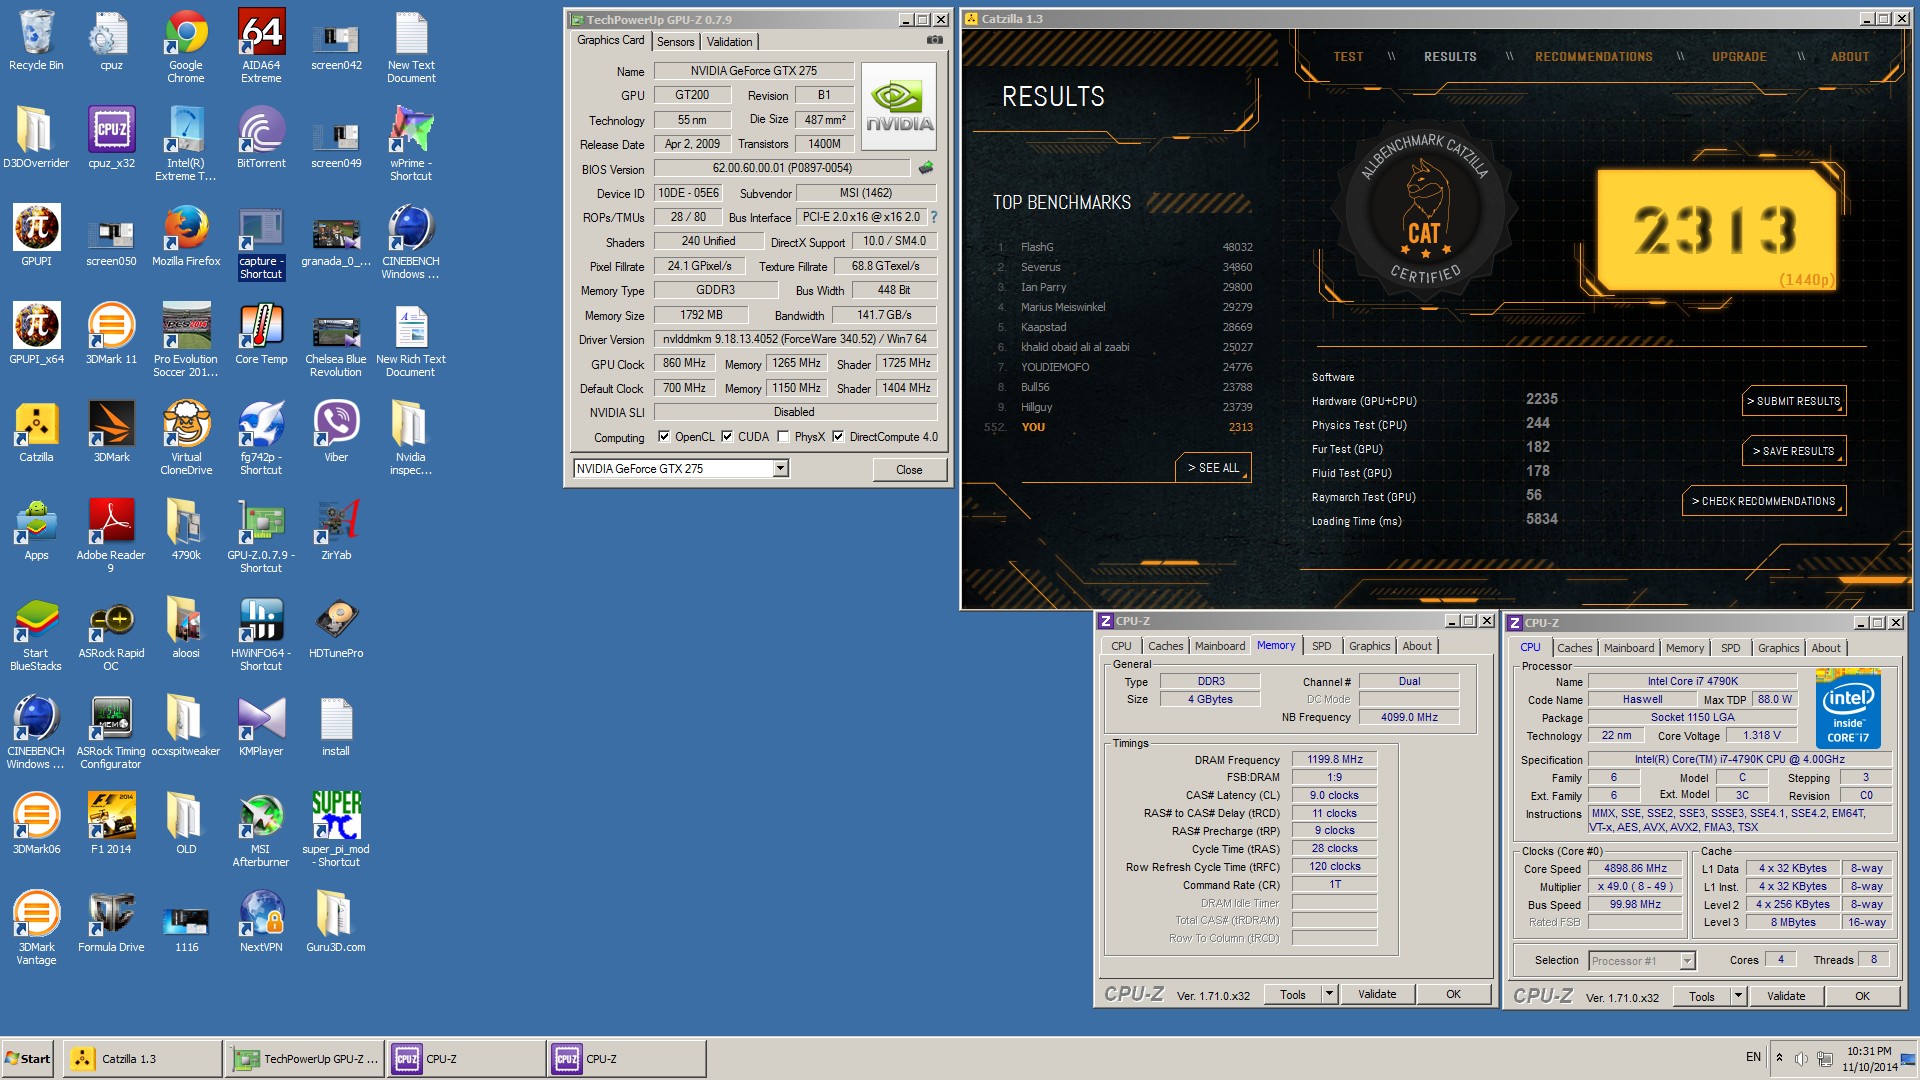The width and height of the screenshot is (1920, 1080).
Task: Click SAVE RESULTS in Catzilla
Action: click(x=1794, y=451)
